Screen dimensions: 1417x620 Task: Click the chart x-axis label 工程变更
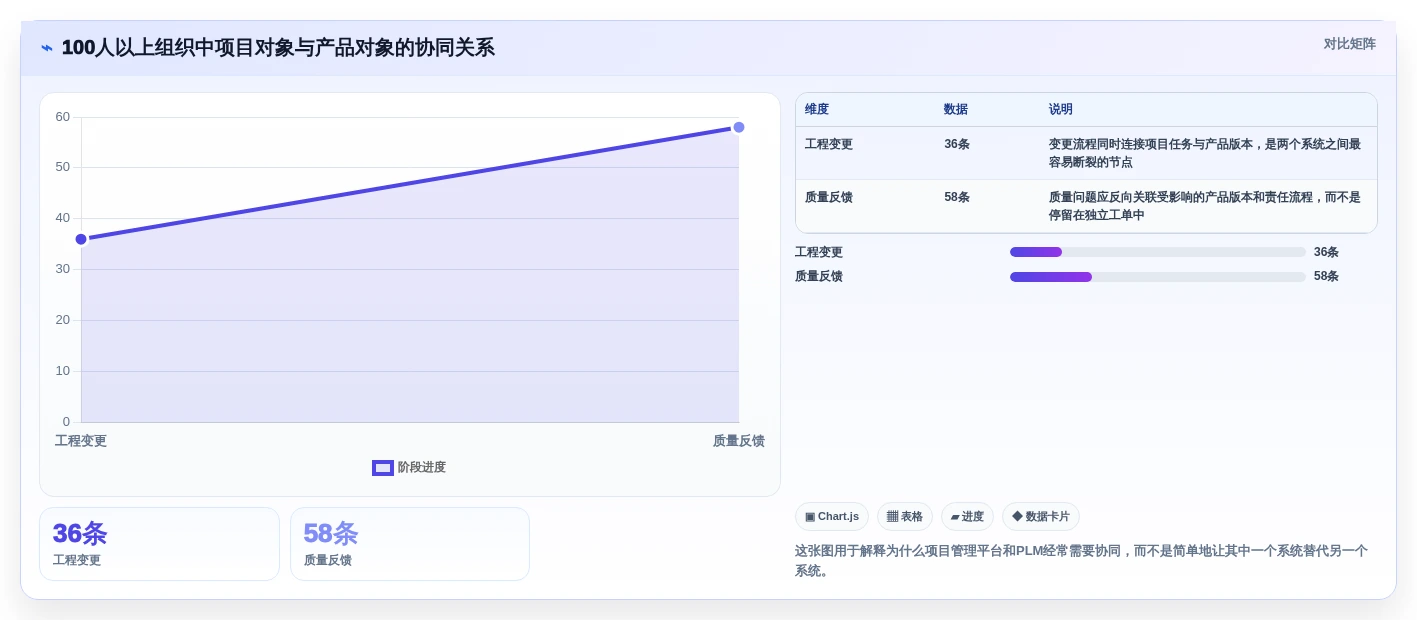pyautogui.click(x=81, y=441)
